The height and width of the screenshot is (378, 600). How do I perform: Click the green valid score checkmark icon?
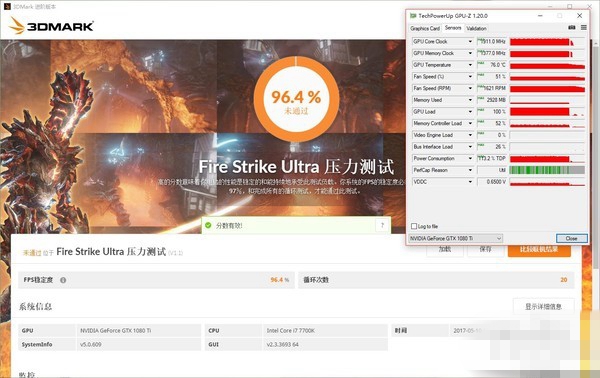pyautogui.click(x=208, y=225)
